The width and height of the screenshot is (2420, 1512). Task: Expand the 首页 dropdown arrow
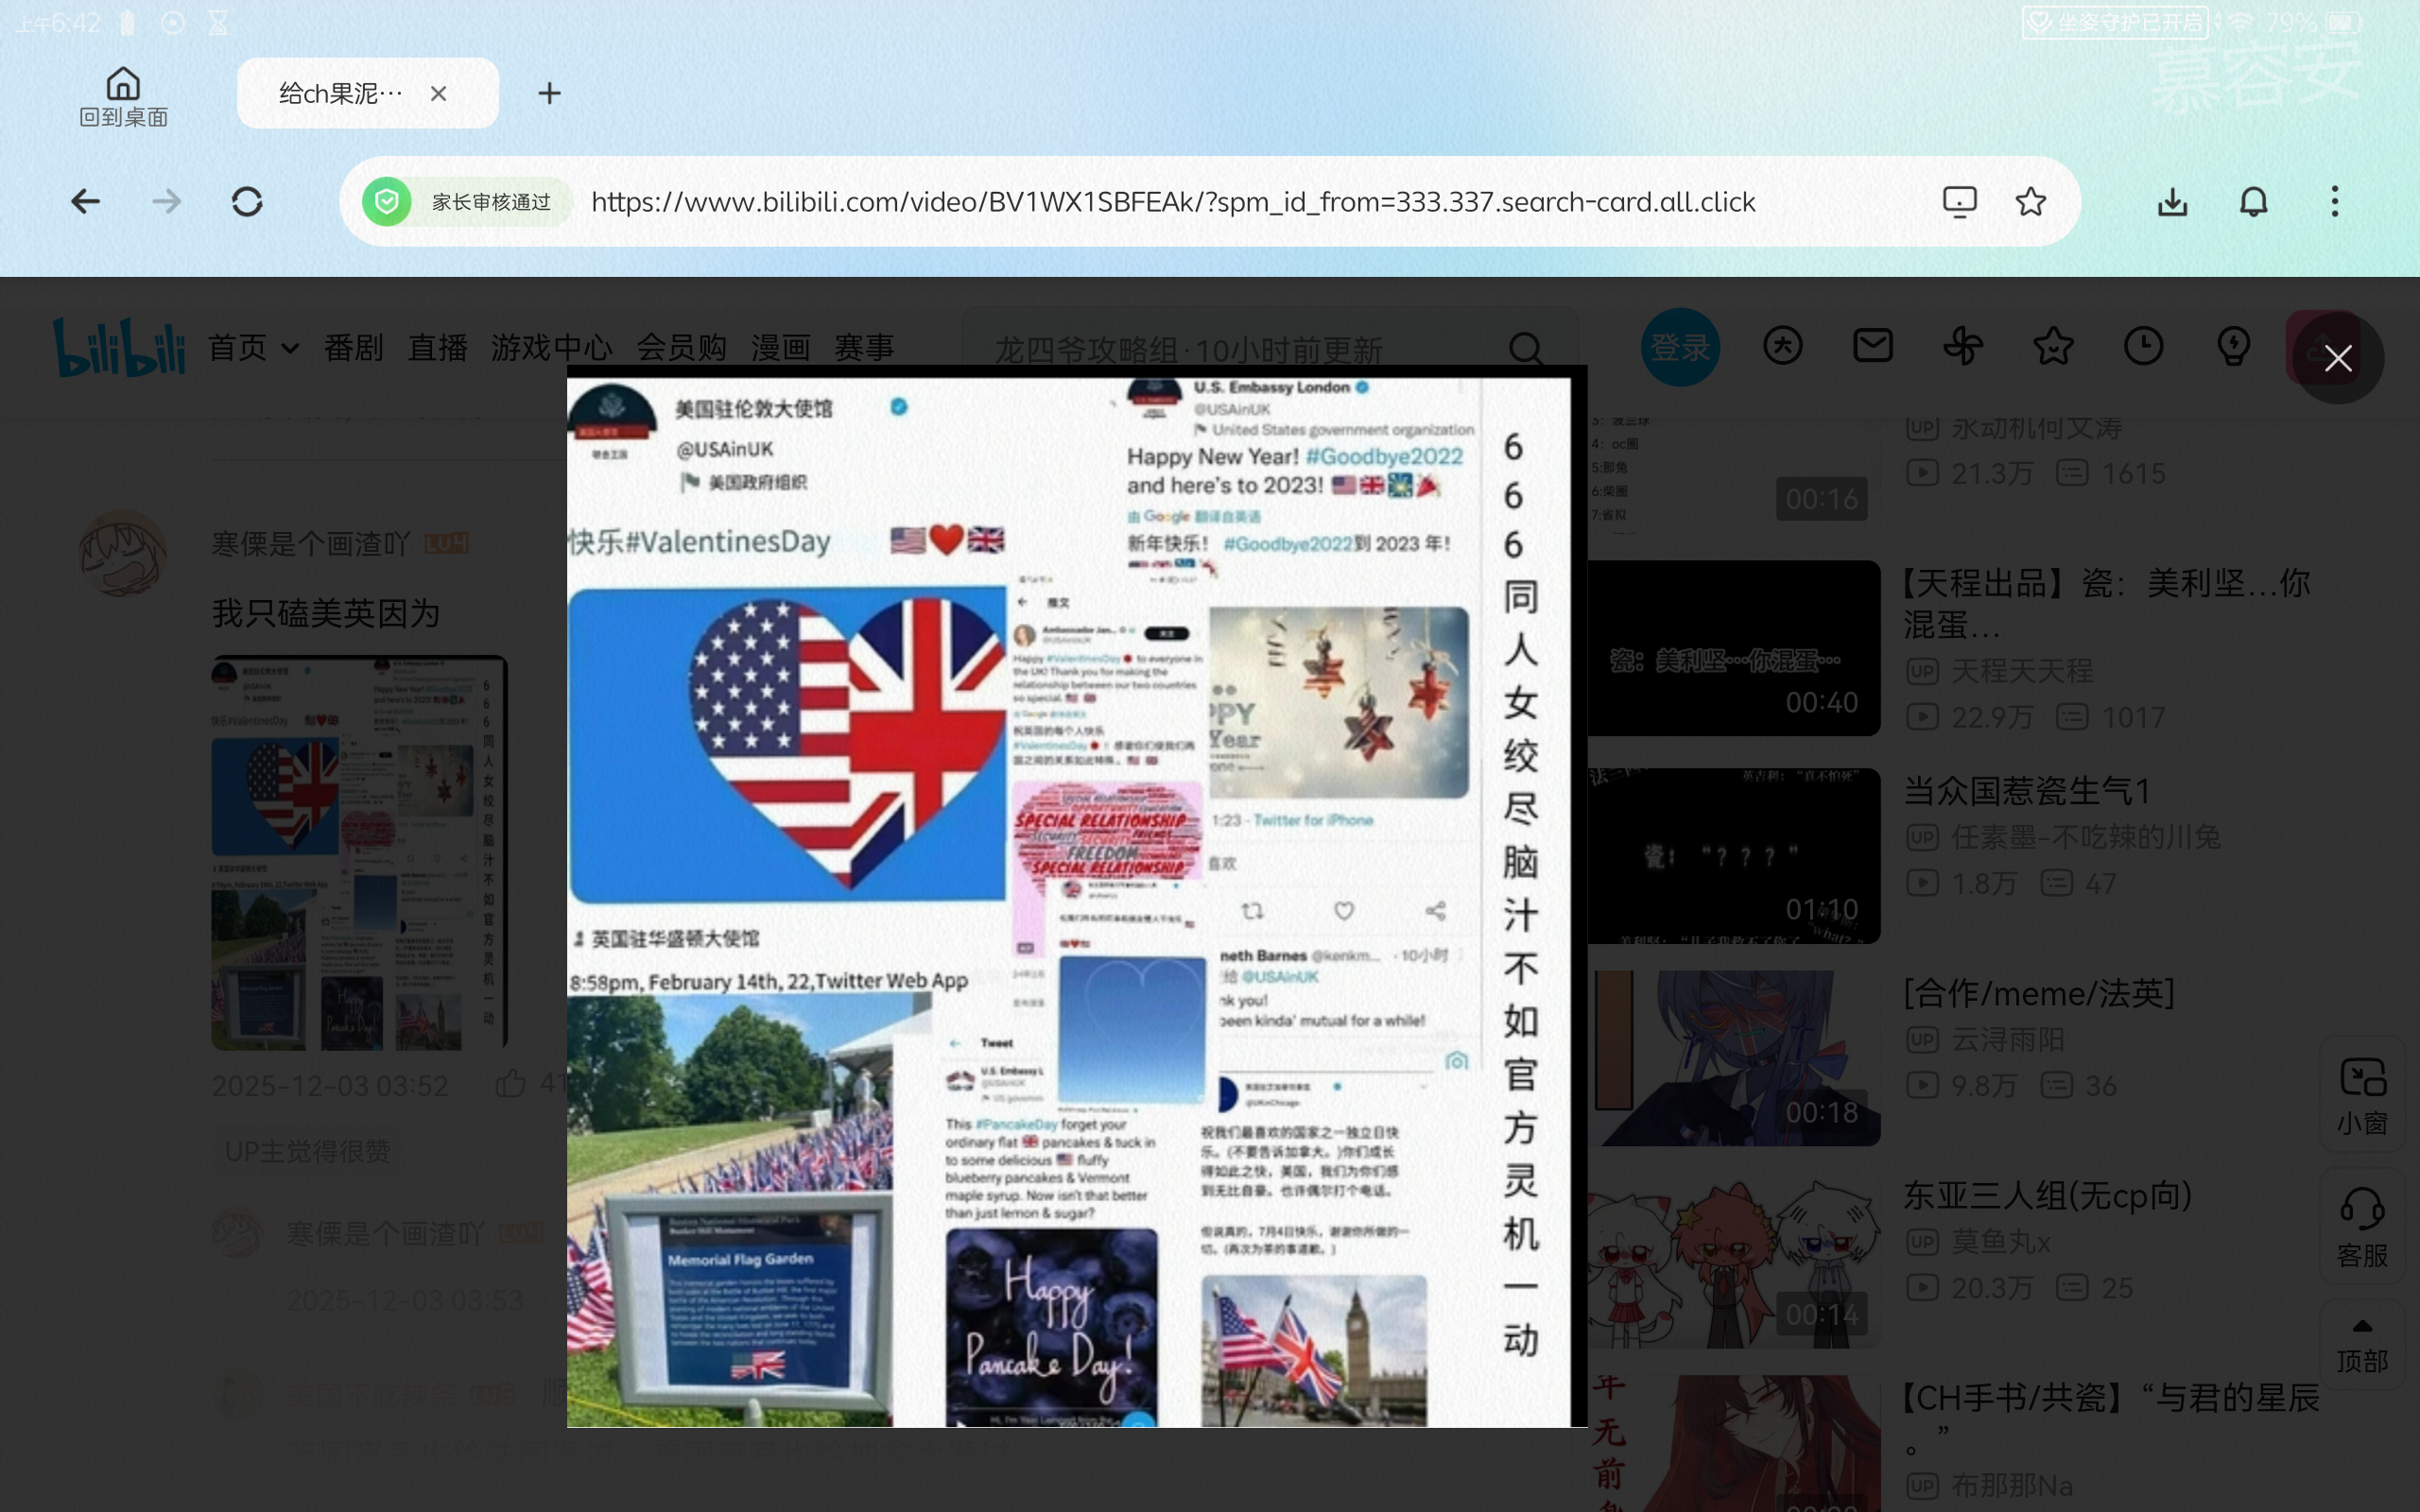tap(290, 348)
